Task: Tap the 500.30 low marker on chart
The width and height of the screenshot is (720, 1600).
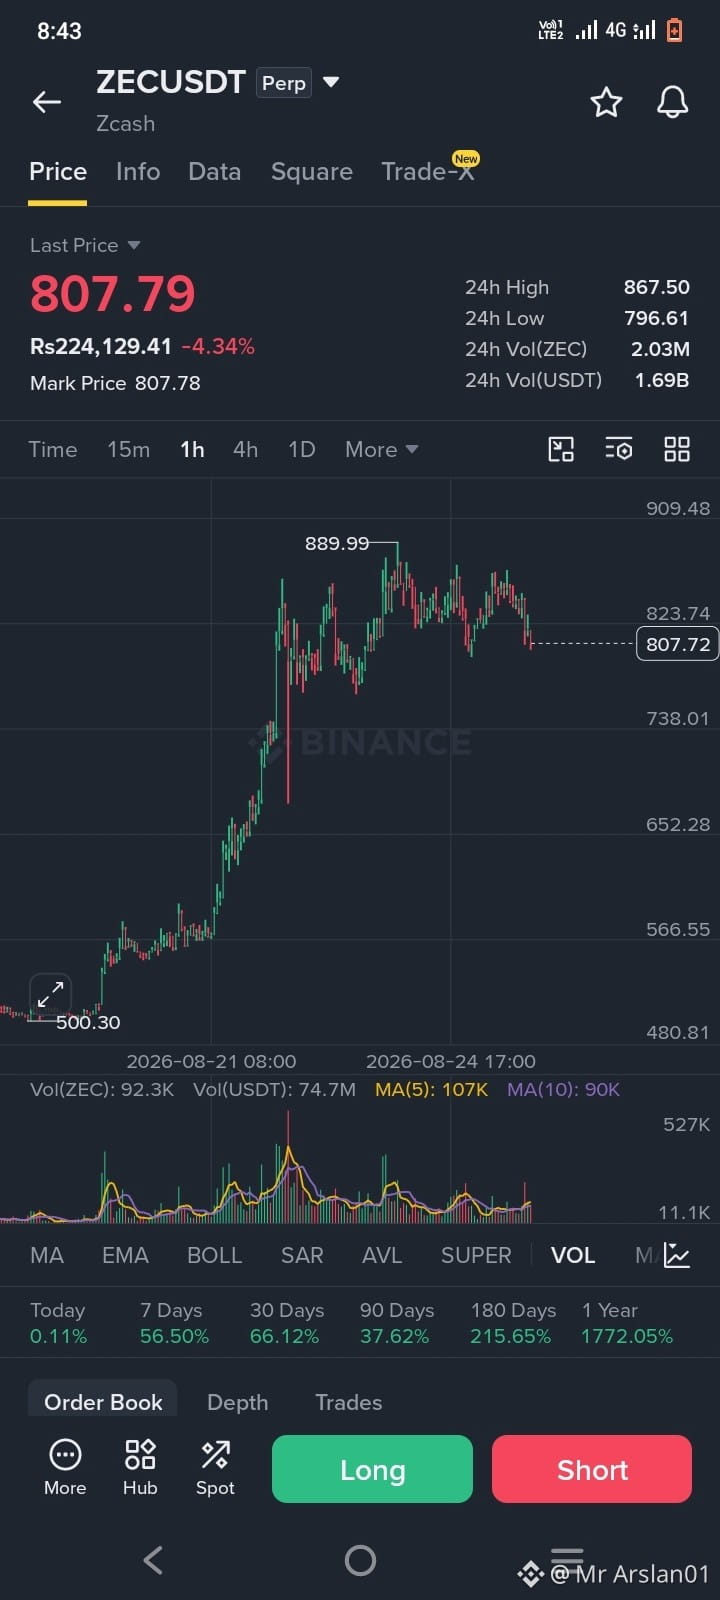Action: pyautogui.click(x=88, y=1022)
